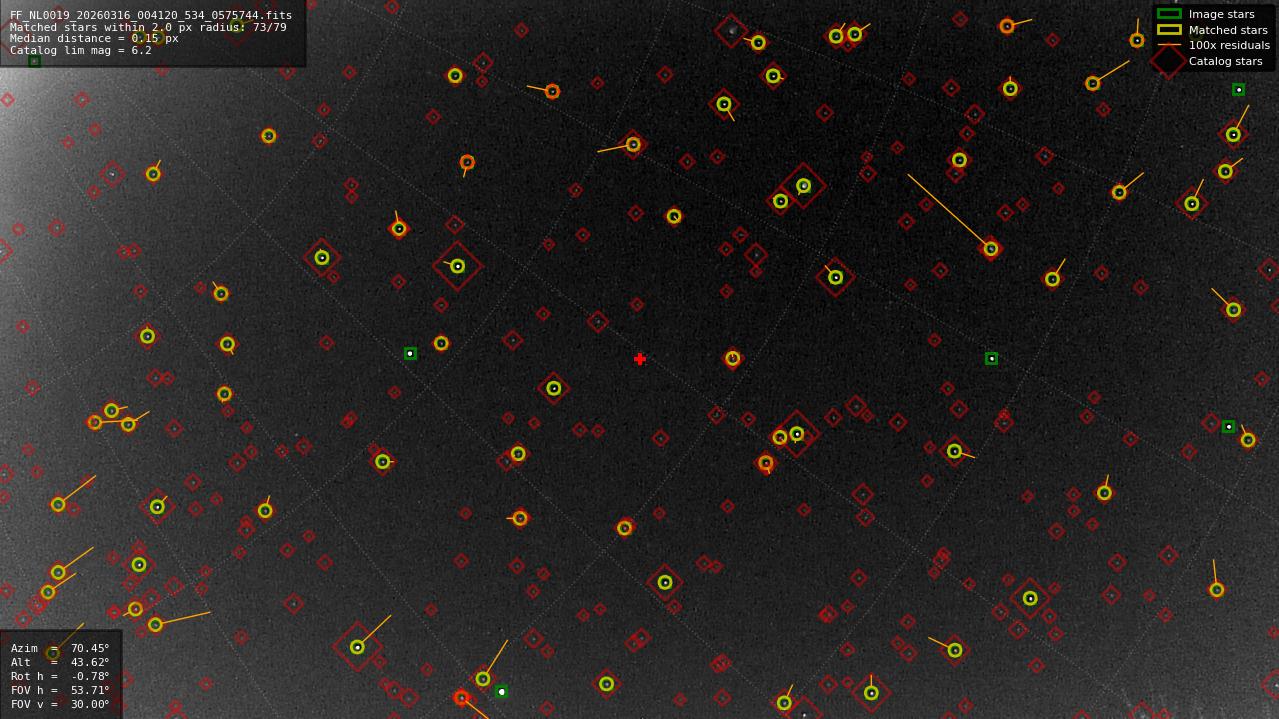Click the green Image stars legend swatch

1169,14
